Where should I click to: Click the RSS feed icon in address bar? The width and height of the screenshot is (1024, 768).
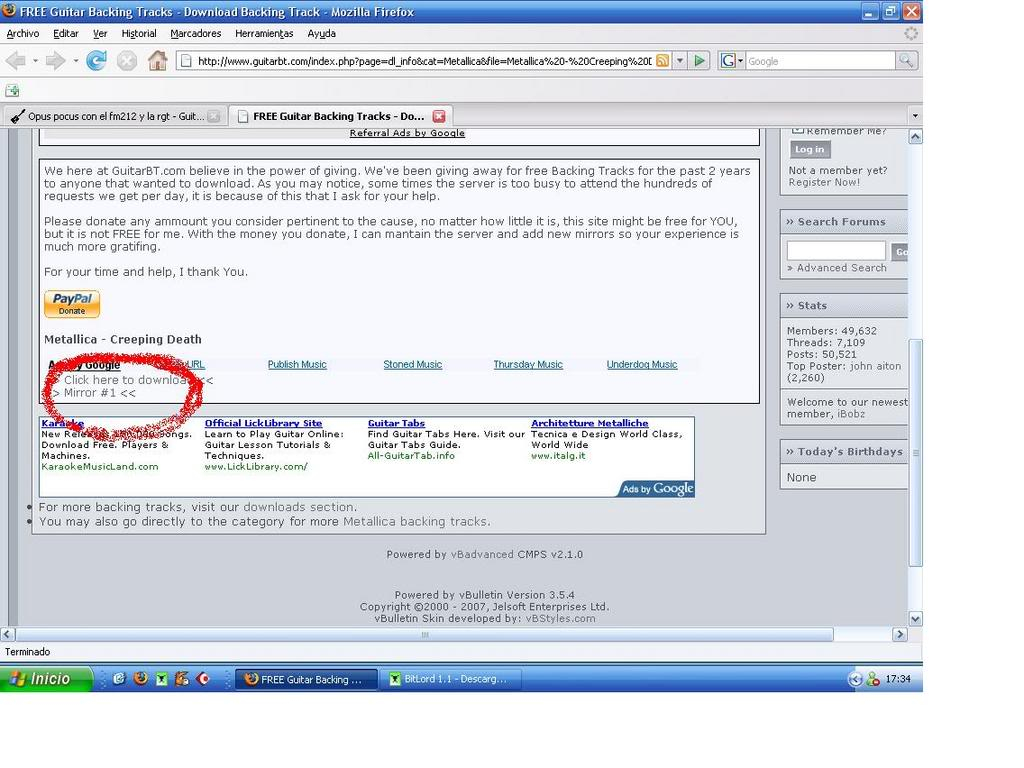pyautogui.click(x=662, y=61)
